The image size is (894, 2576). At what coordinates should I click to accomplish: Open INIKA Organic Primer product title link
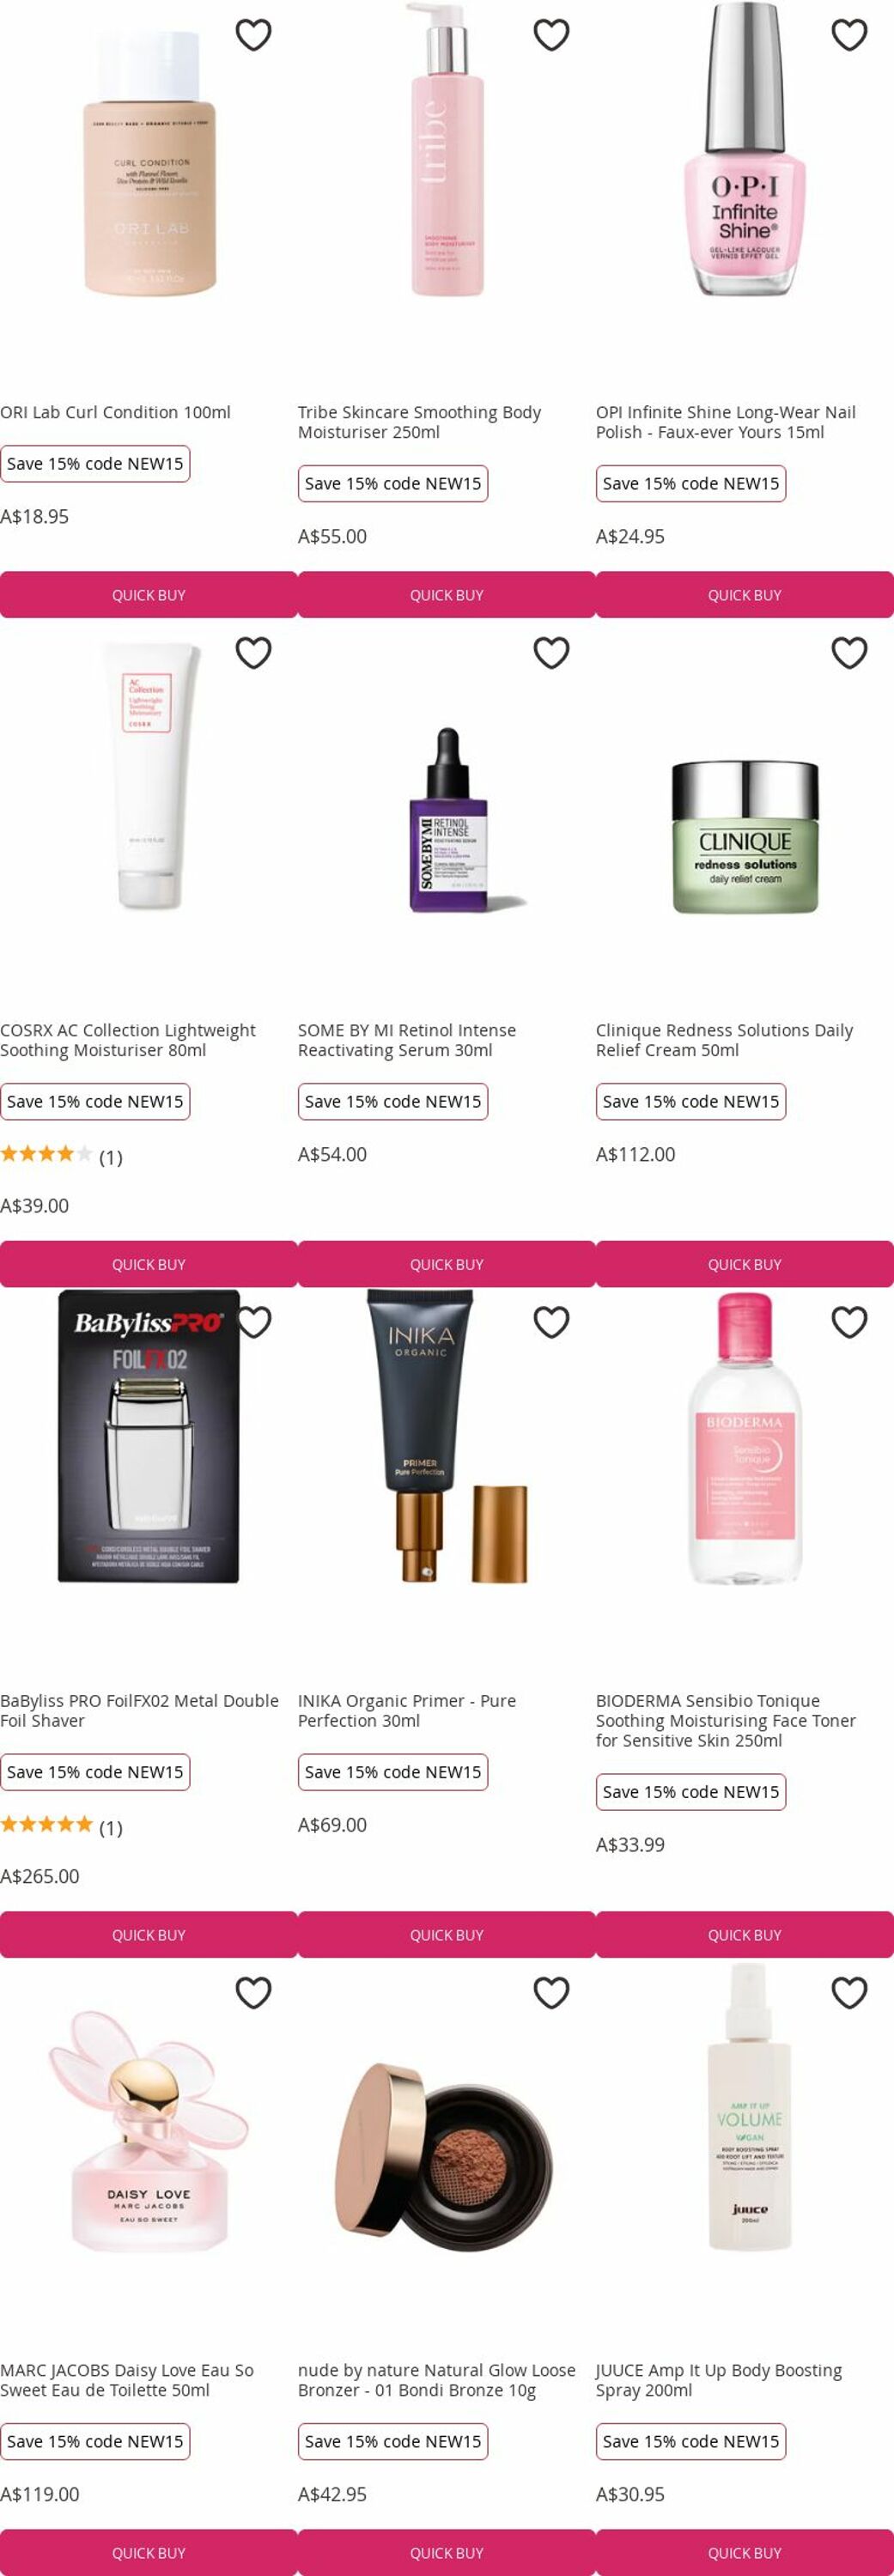pos(406,1710)
